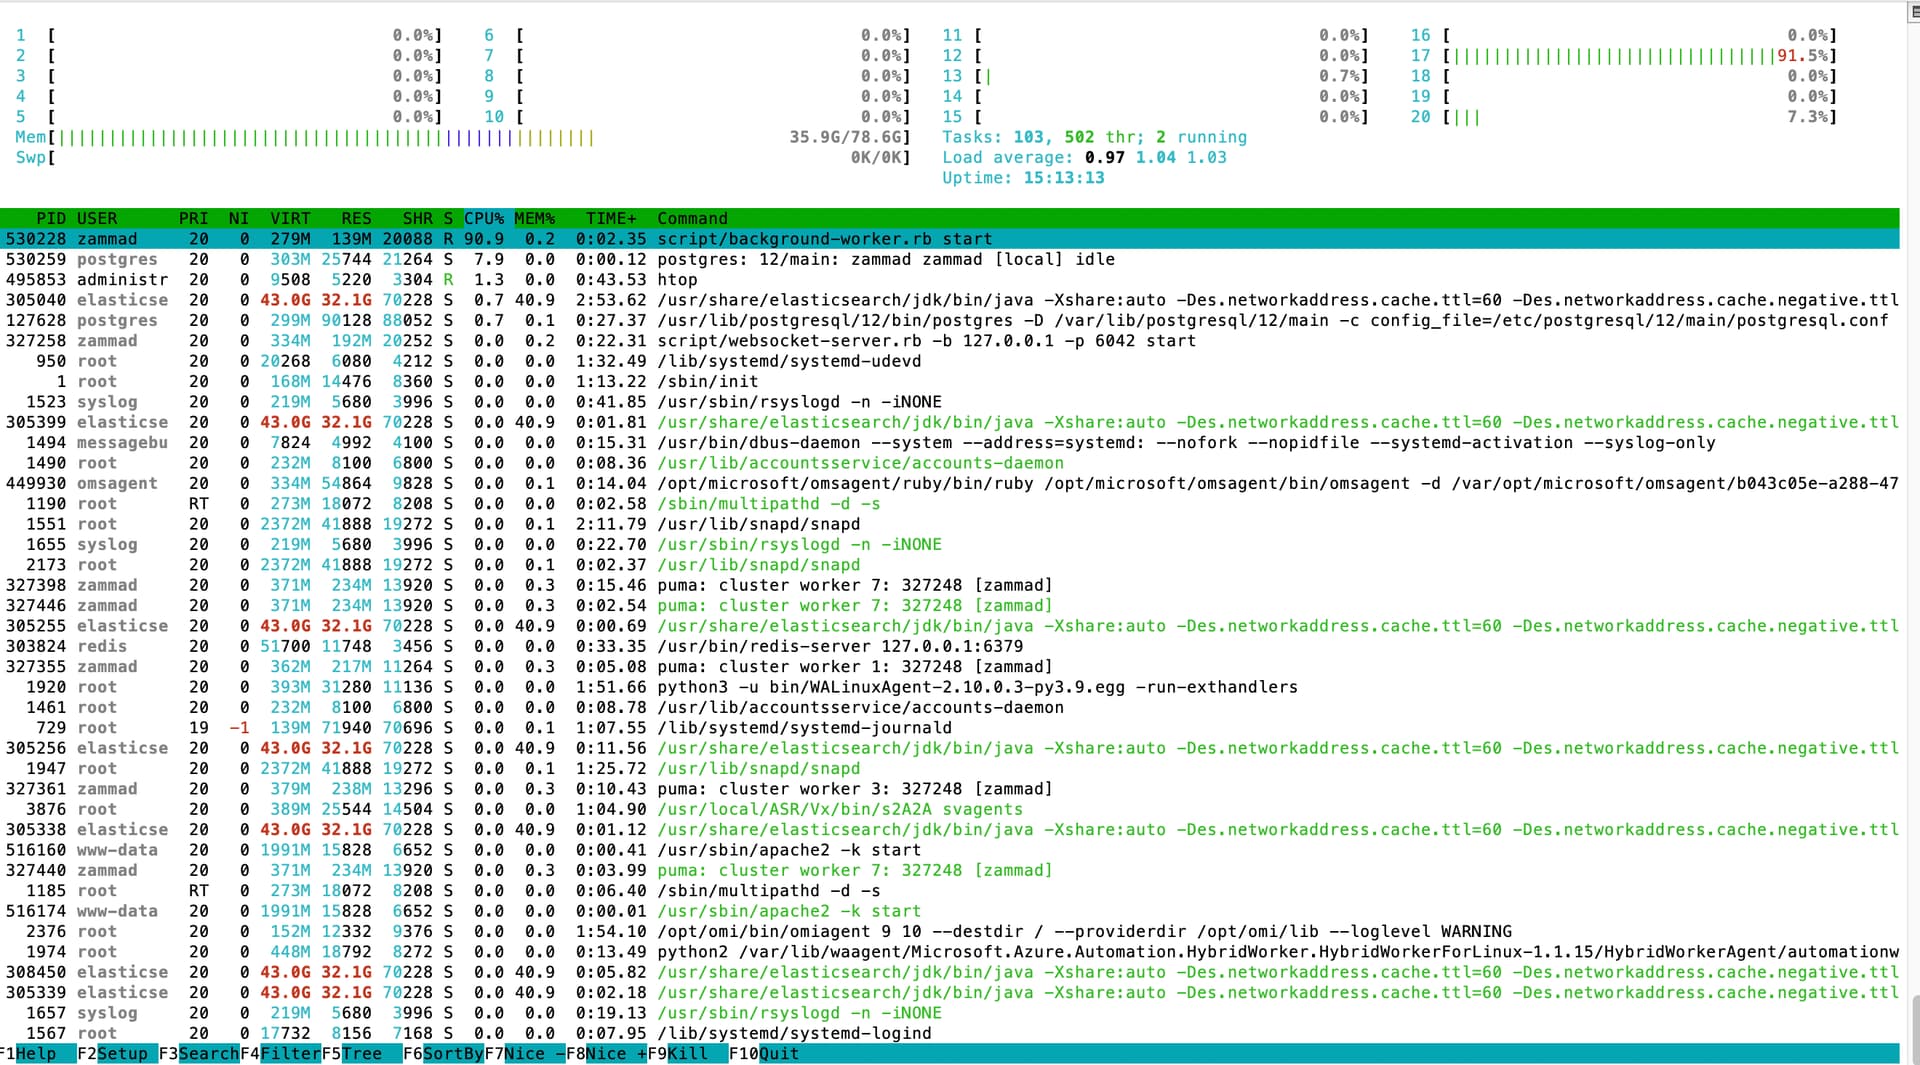Click CPU 20 usage meter at 7.3%

tap(1624, 117)
